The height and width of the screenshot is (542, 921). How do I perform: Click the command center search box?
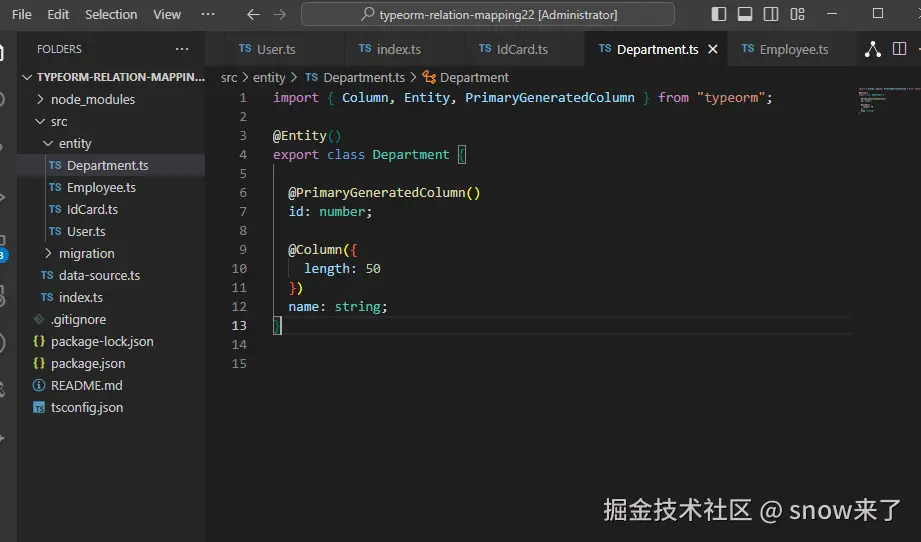tap(488, 14)
